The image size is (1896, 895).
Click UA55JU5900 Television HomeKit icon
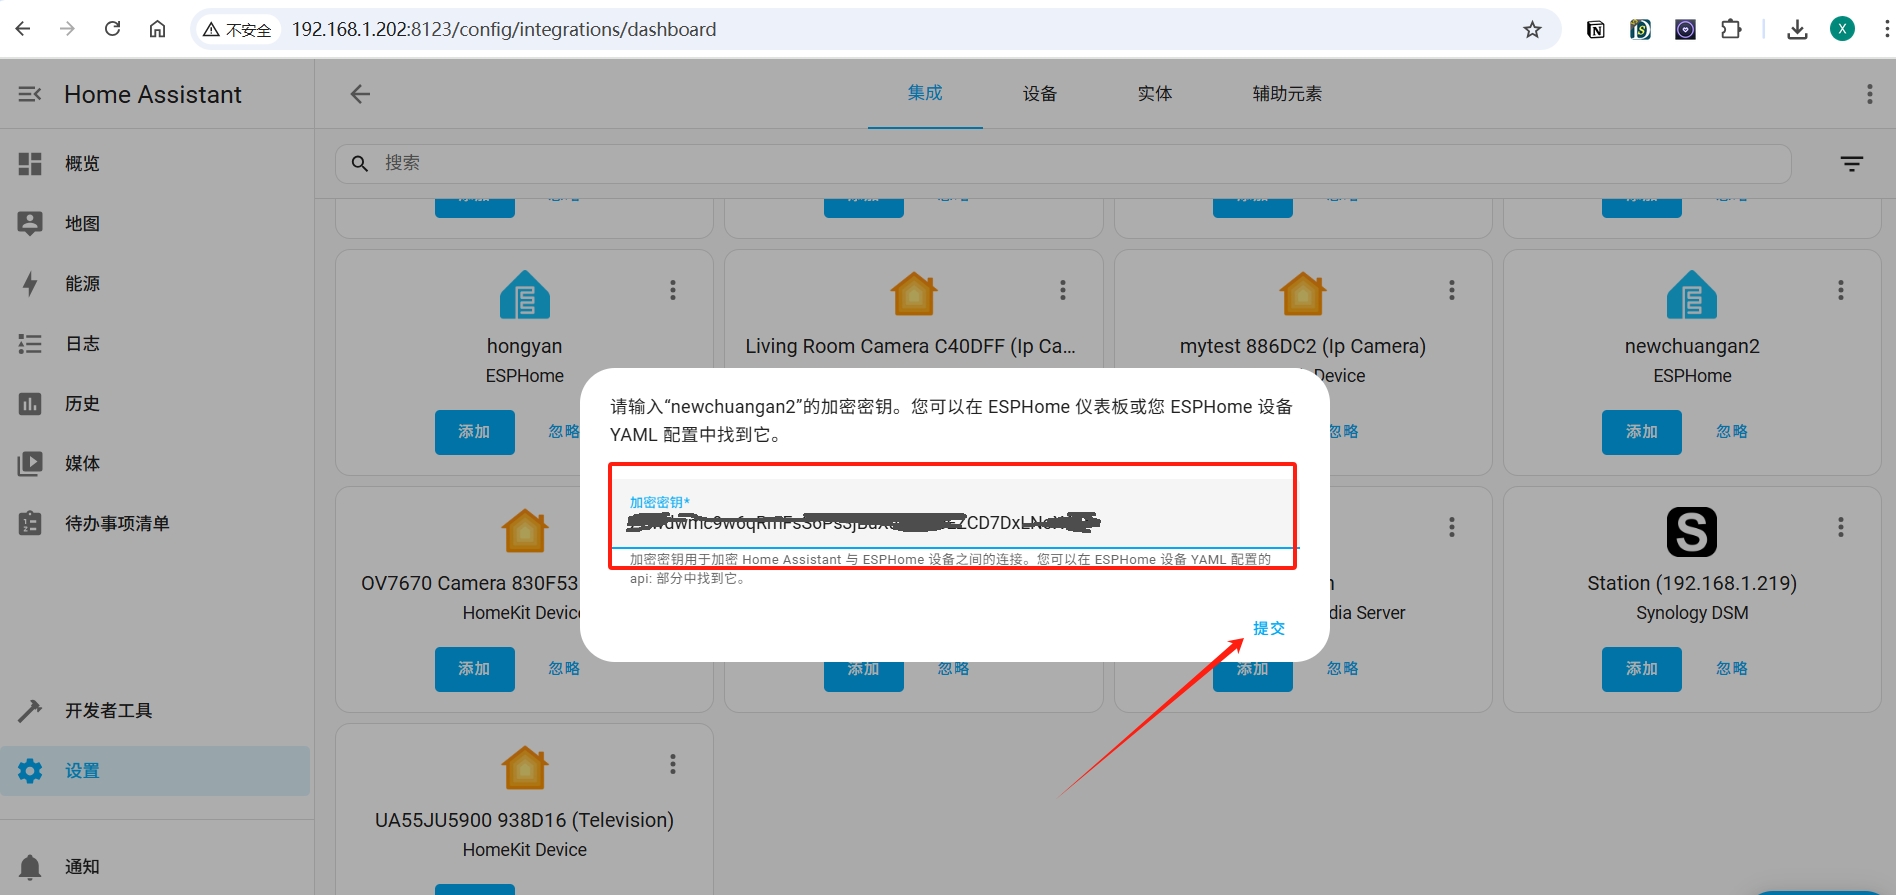pyautogui.click(x=525, y=768)
